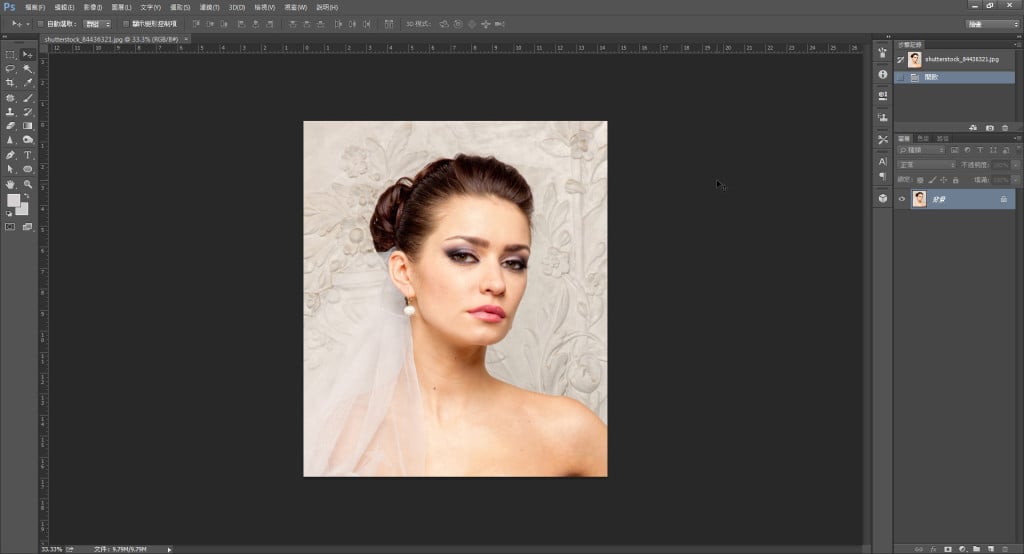1024x554 pixels.
Task: Open the workspace switcher dropdown
Action: (992, 23)
